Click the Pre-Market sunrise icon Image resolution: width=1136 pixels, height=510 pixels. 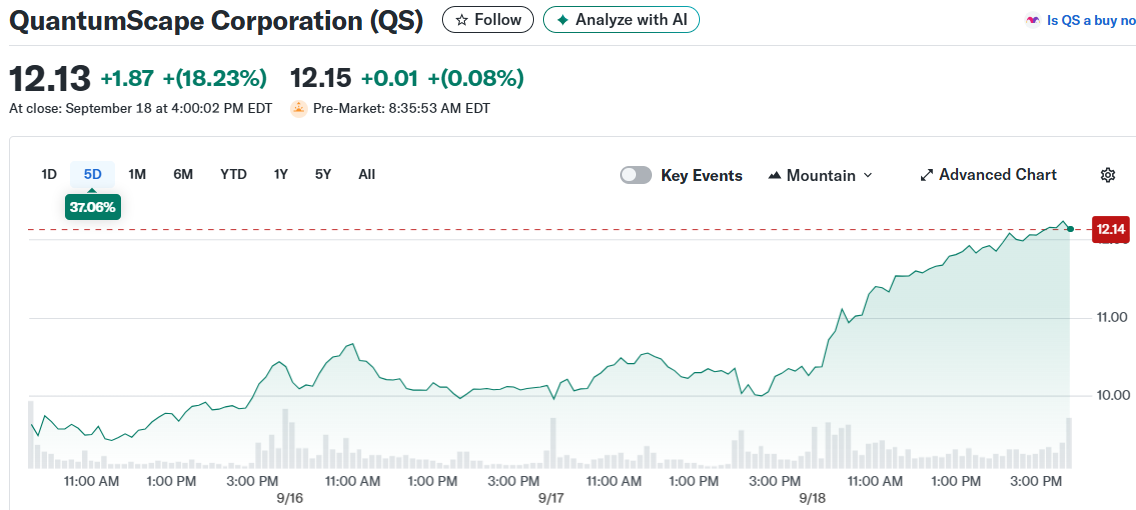[298, 109]
